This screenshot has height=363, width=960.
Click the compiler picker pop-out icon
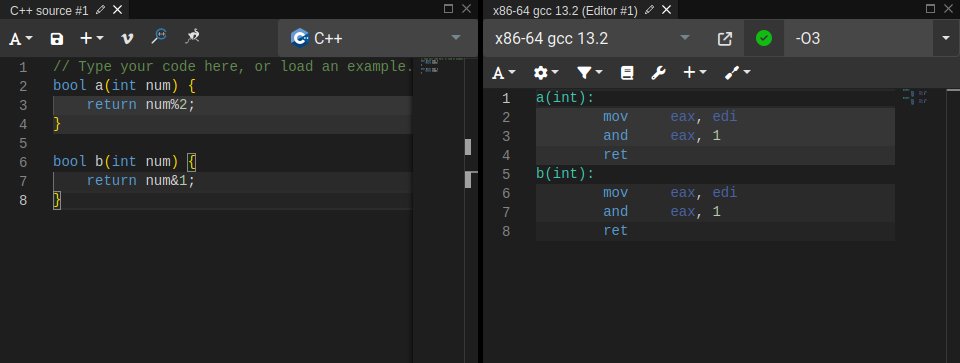(x=724, y=39)
